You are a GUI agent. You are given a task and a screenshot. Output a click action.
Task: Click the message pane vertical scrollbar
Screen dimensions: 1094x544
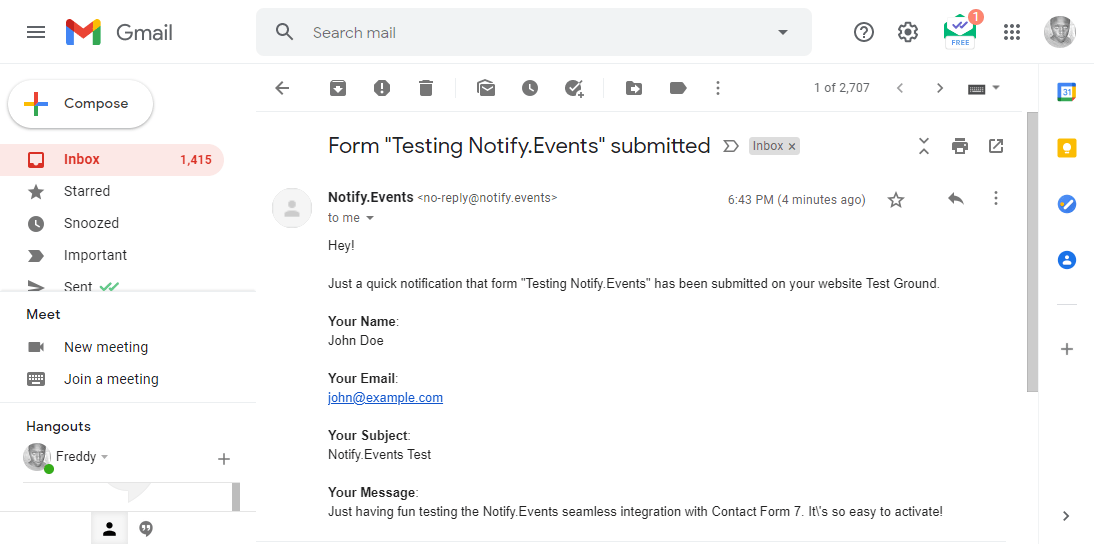pos(1032,252)
